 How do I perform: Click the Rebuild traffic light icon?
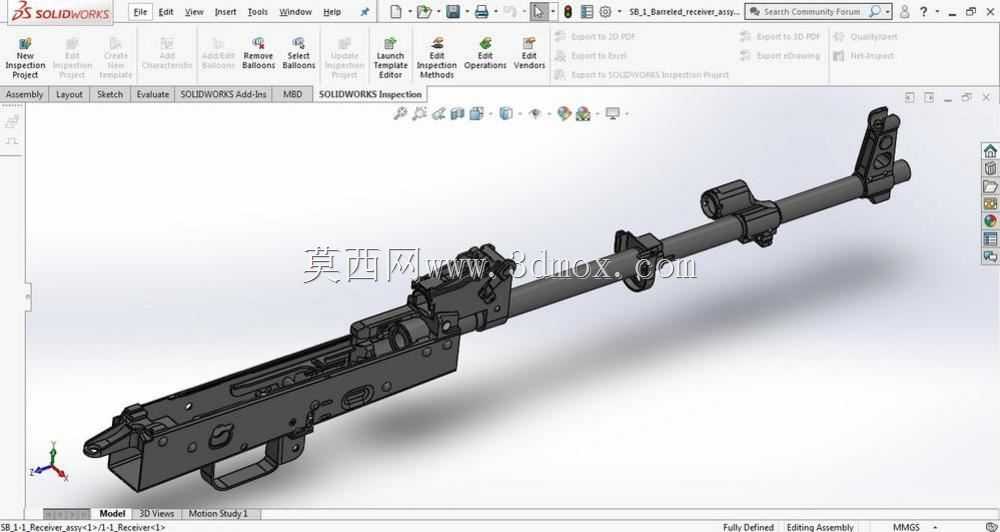tap(568, 11)
